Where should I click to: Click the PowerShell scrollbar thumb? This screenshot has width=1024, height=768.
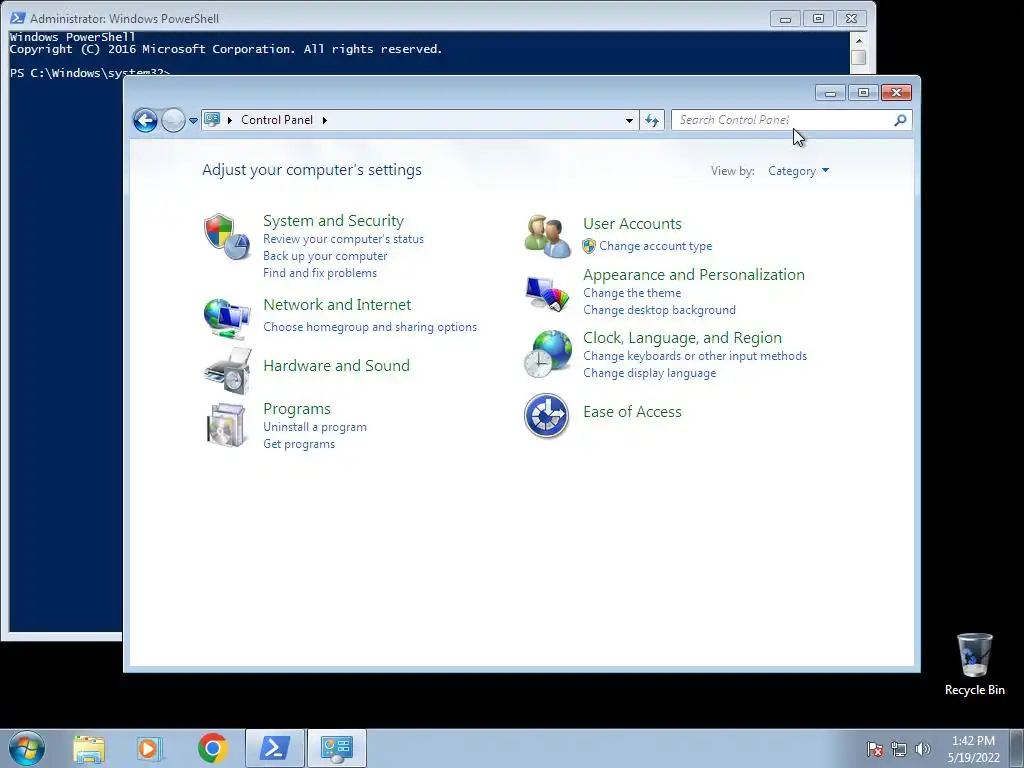[859, 57]
